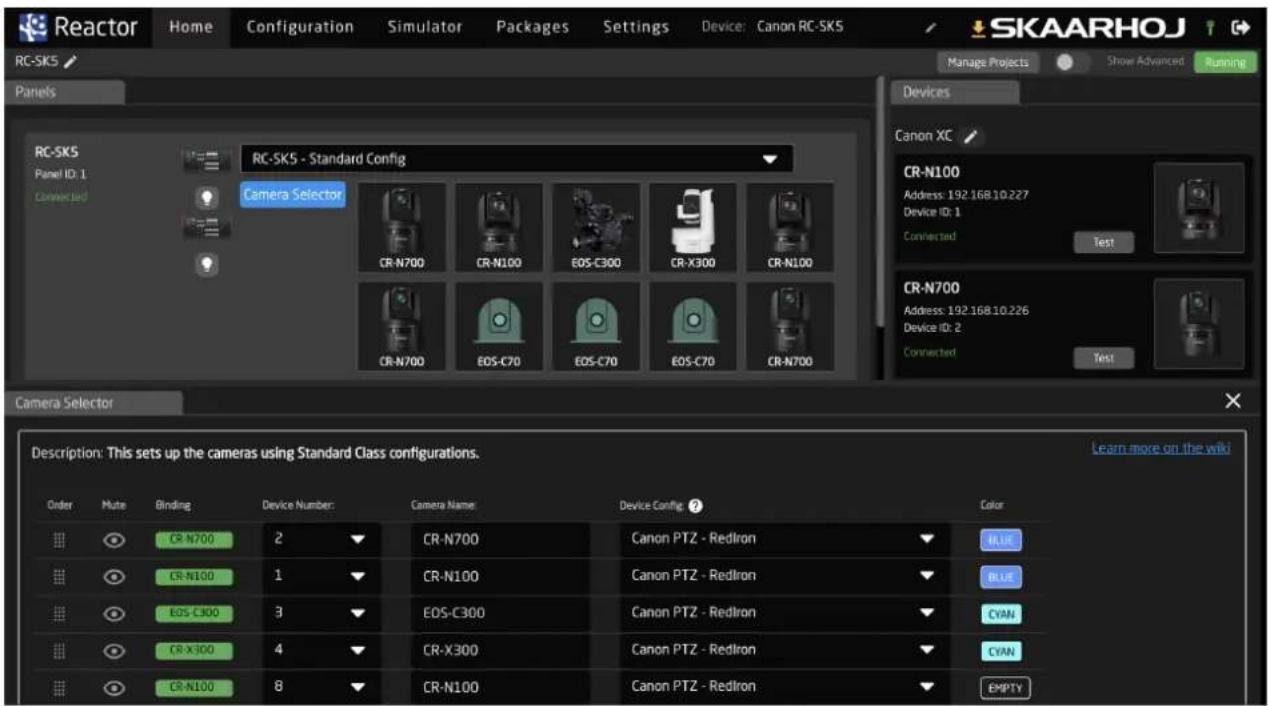This screenshot has height=706, width=1268.
Task: Open the Simulator menu
Action: point(425,28)
